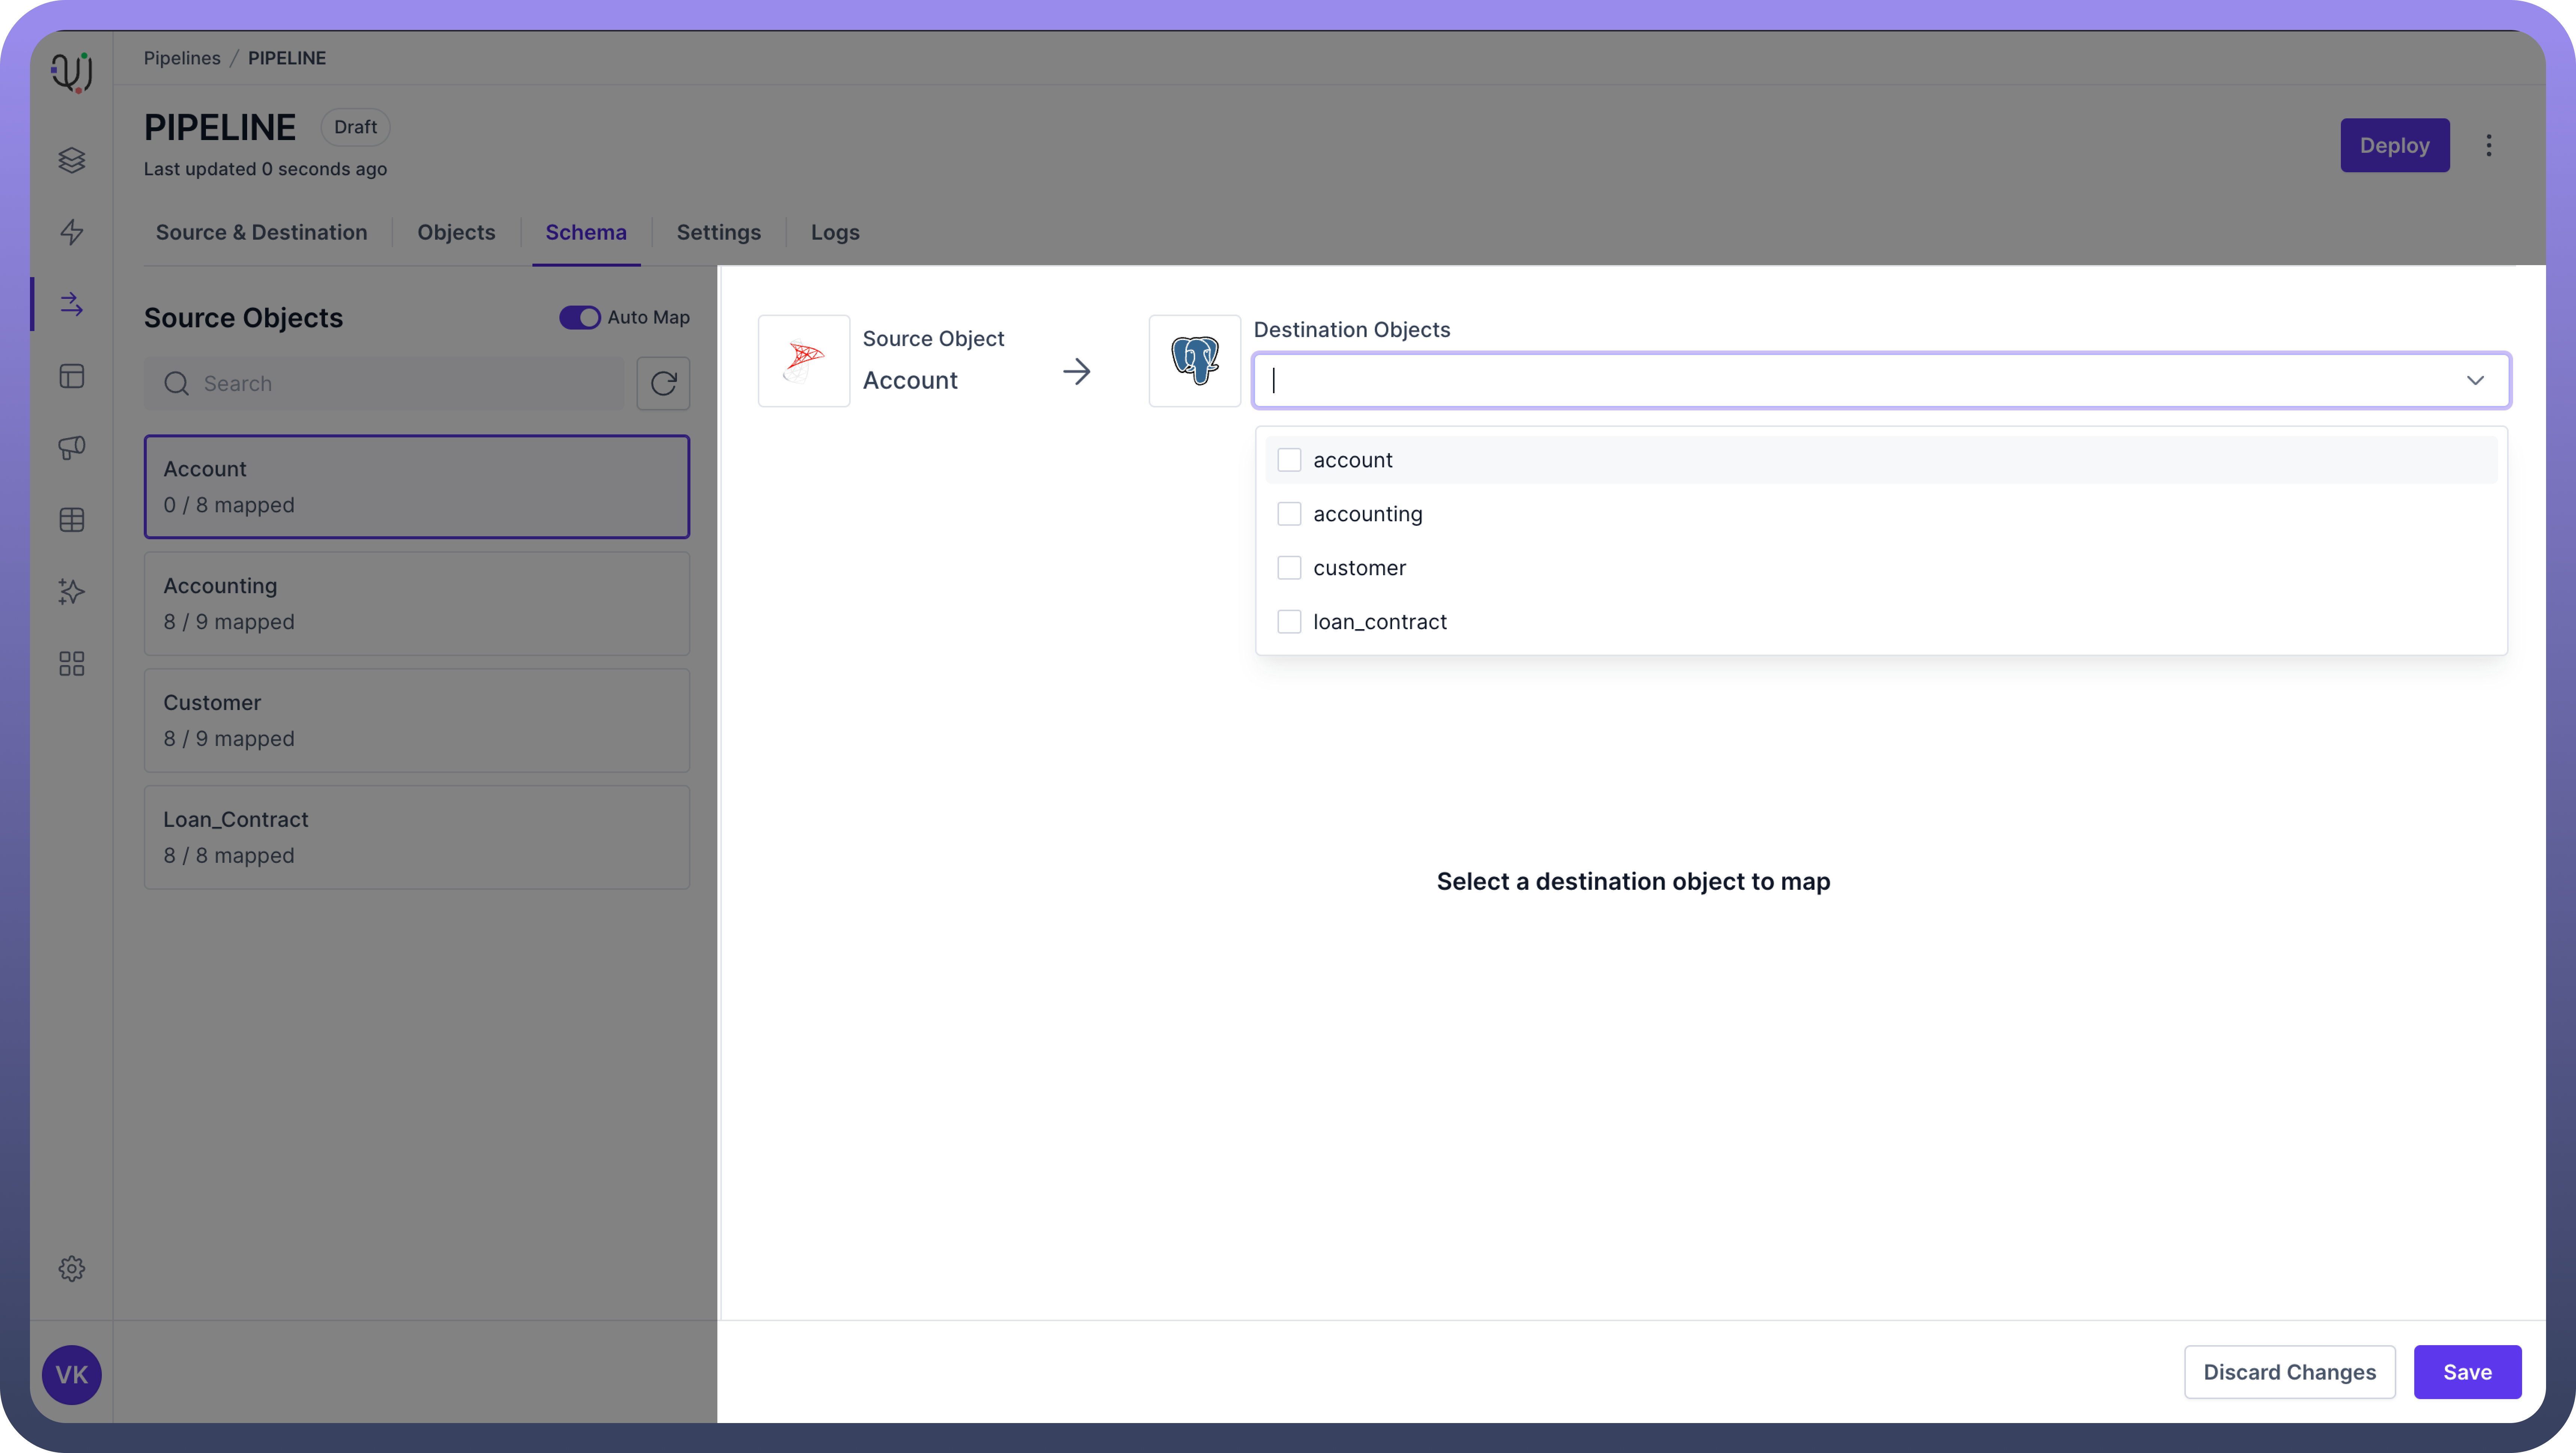Viewport: 2576px width, 1453px height.
Task: Open the layers icon in sidebar
Action: tap(71, 160)
